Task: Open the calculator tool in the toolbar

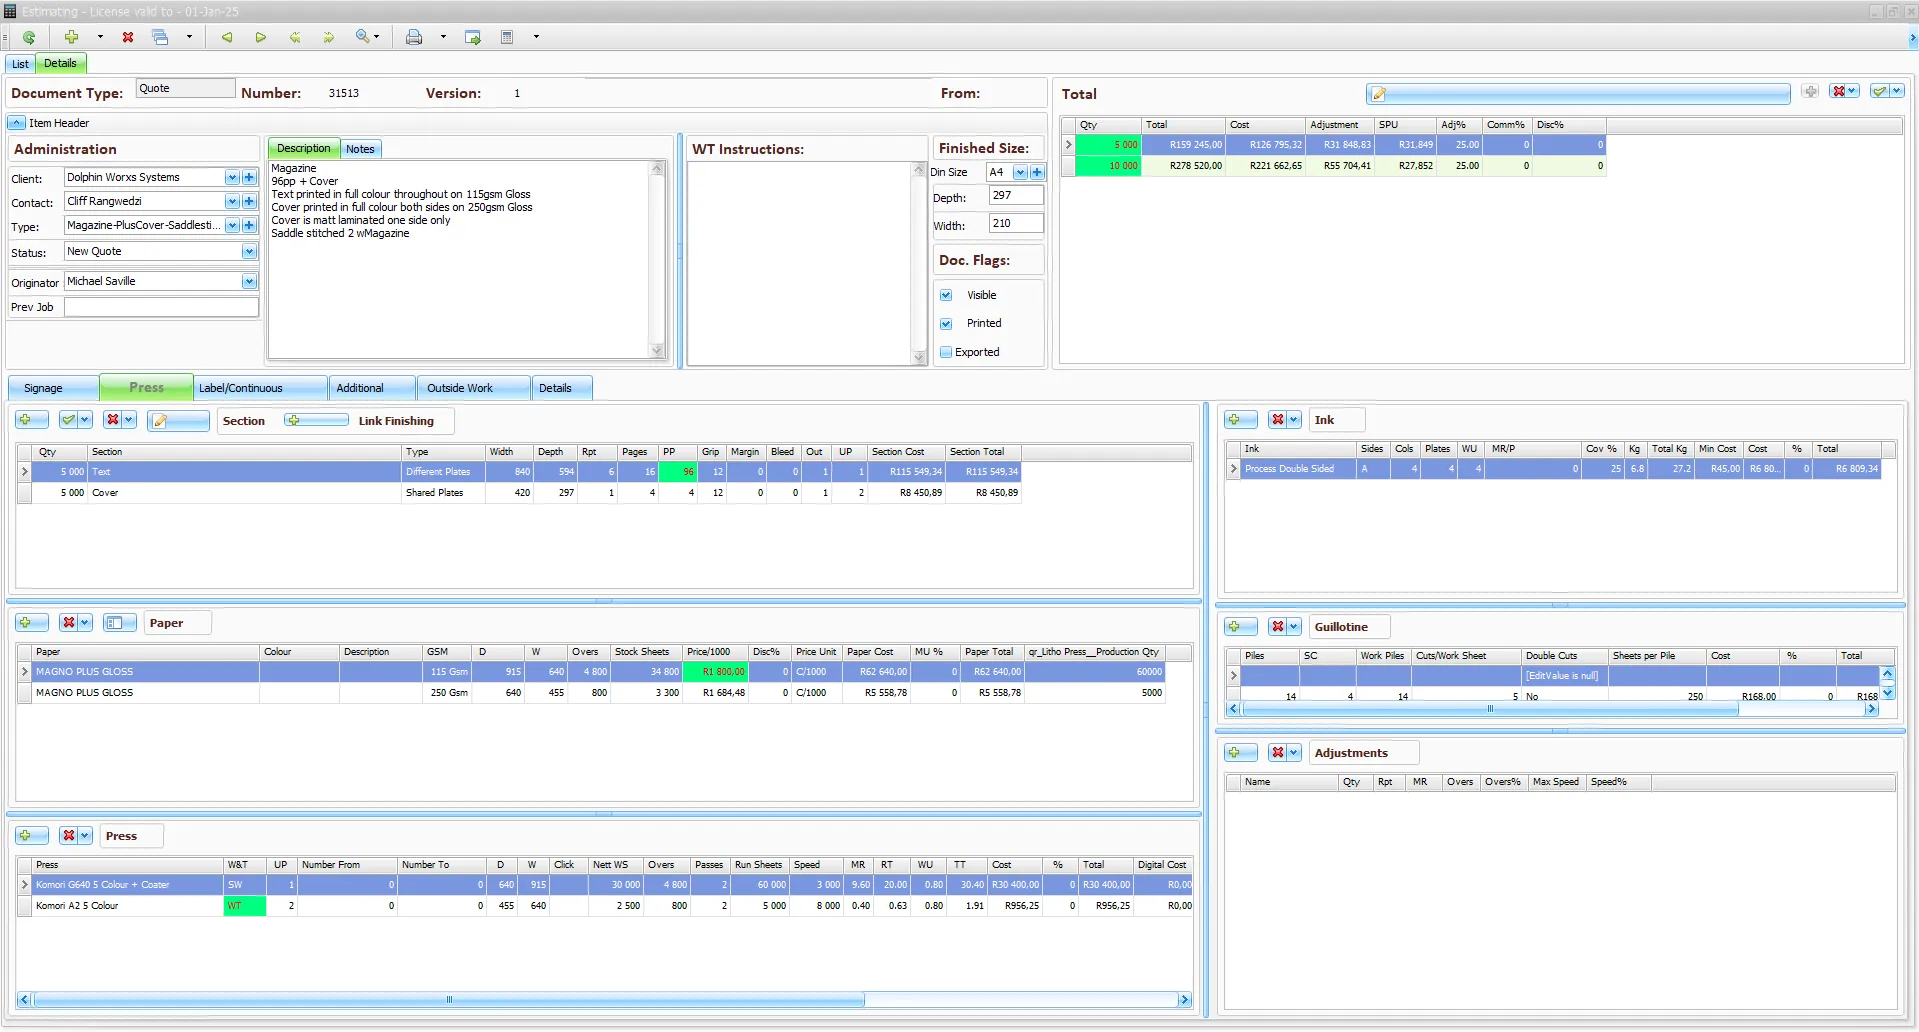Action: coord(507,37)
